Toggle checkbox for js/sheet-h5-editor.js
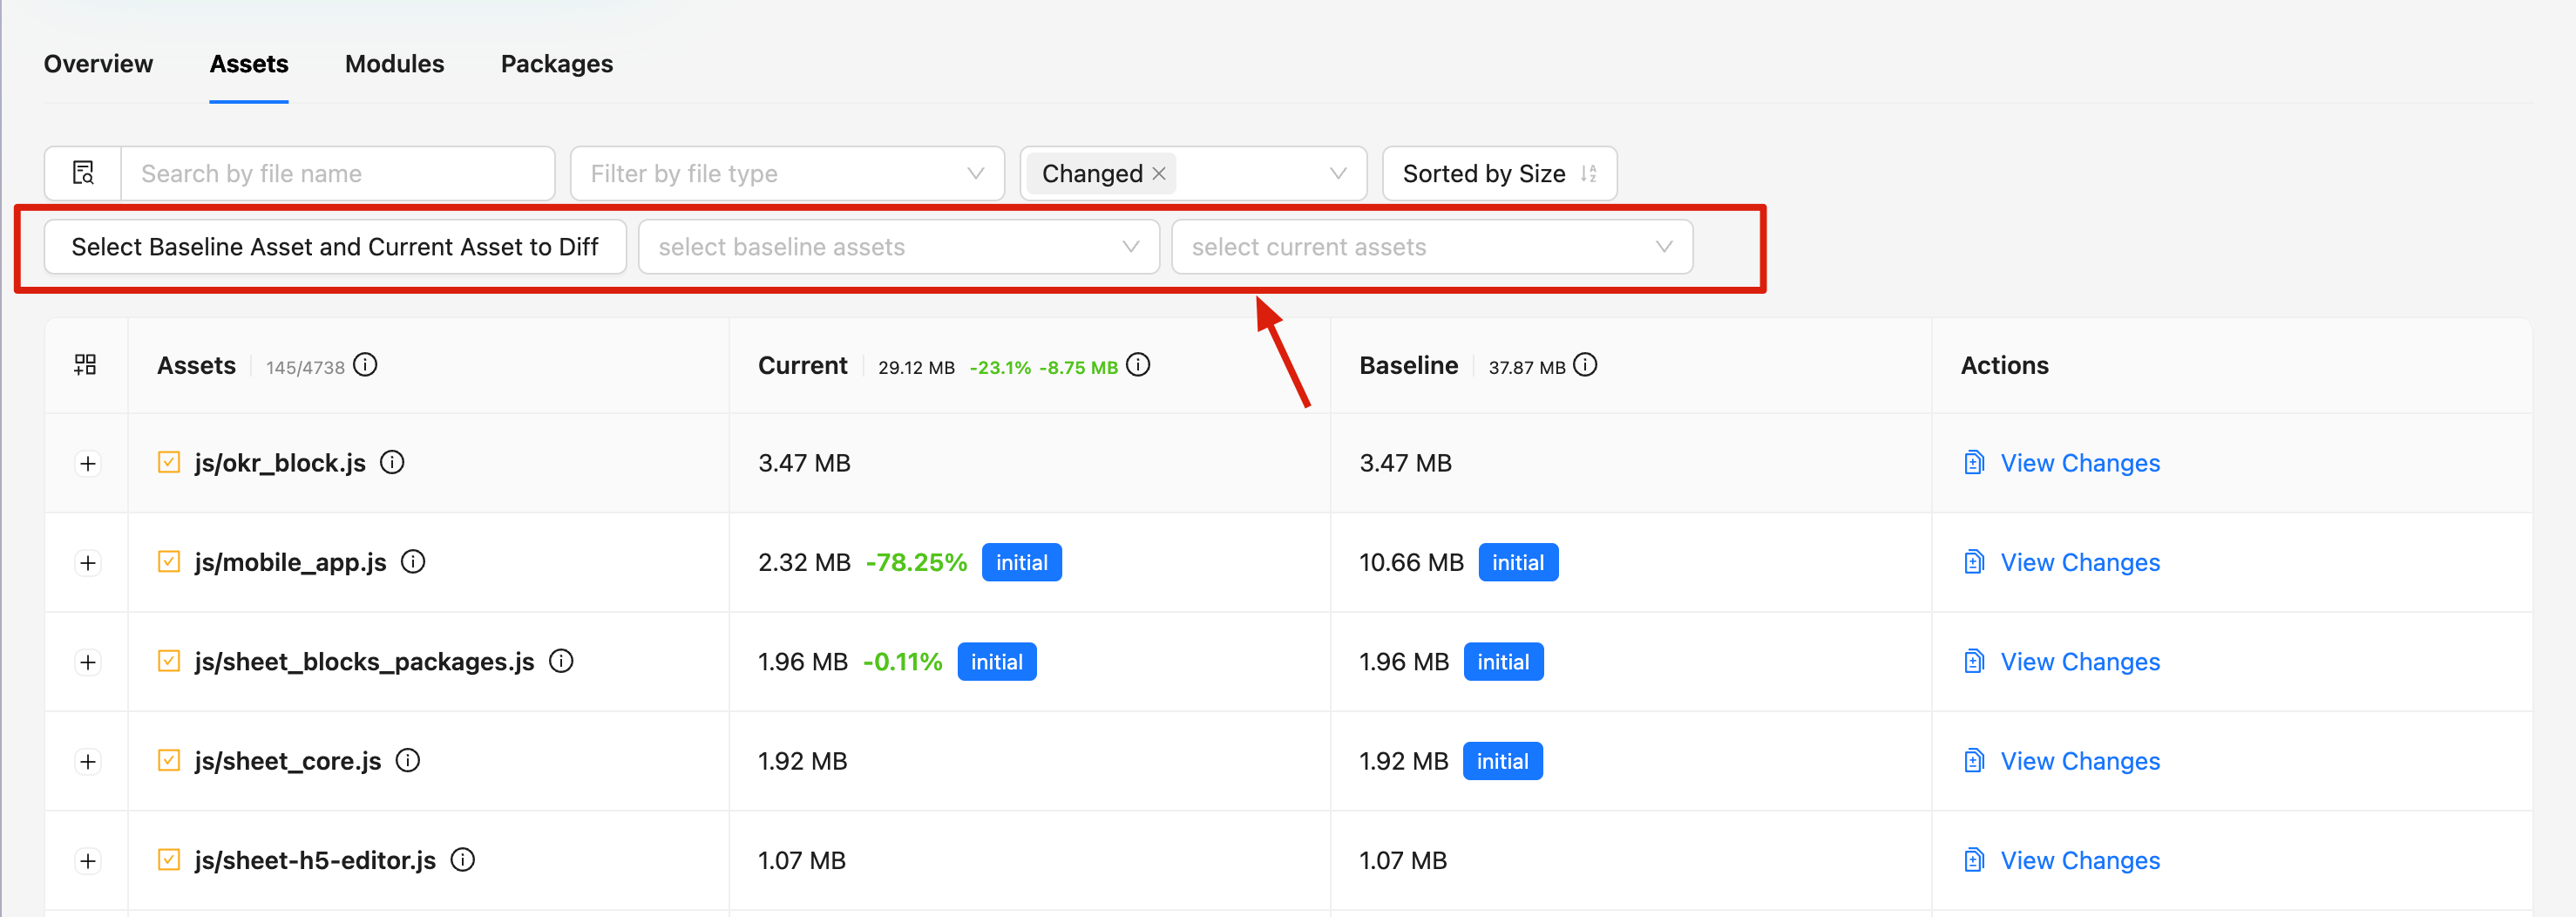 (x=169, y=859)
